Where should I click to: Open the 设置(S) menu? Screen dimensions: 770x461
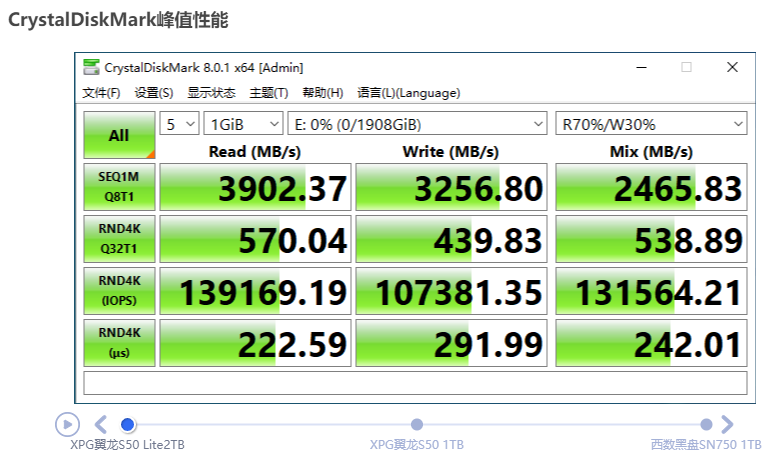[154, 93]
